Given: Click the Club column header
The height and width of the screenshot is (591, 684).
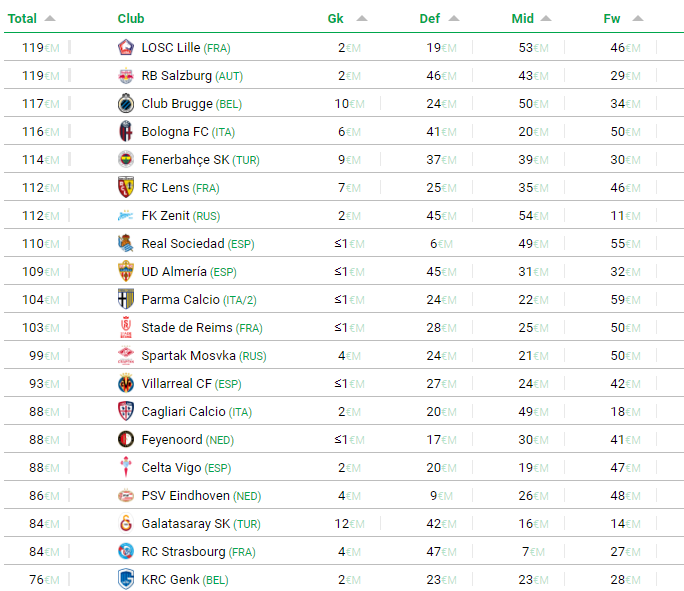Looking at the screenshot, I should pyautogui.click(x=131, y=18).
